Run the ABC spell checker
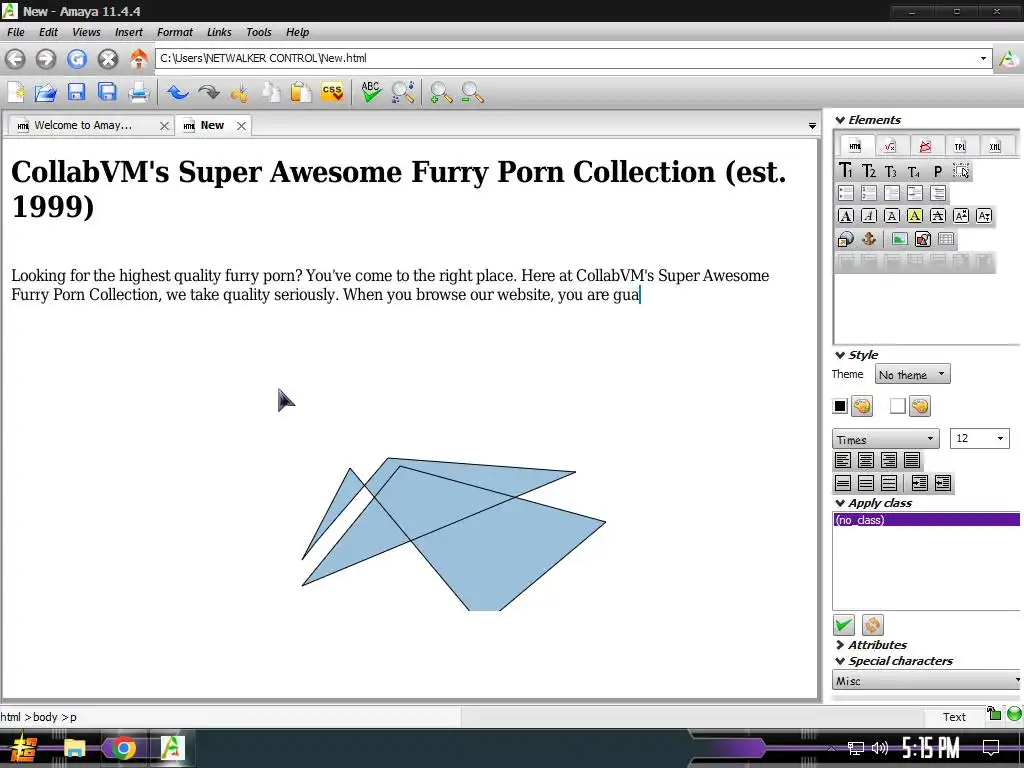Screen dimensions: 1024x768 coord(371,92)
